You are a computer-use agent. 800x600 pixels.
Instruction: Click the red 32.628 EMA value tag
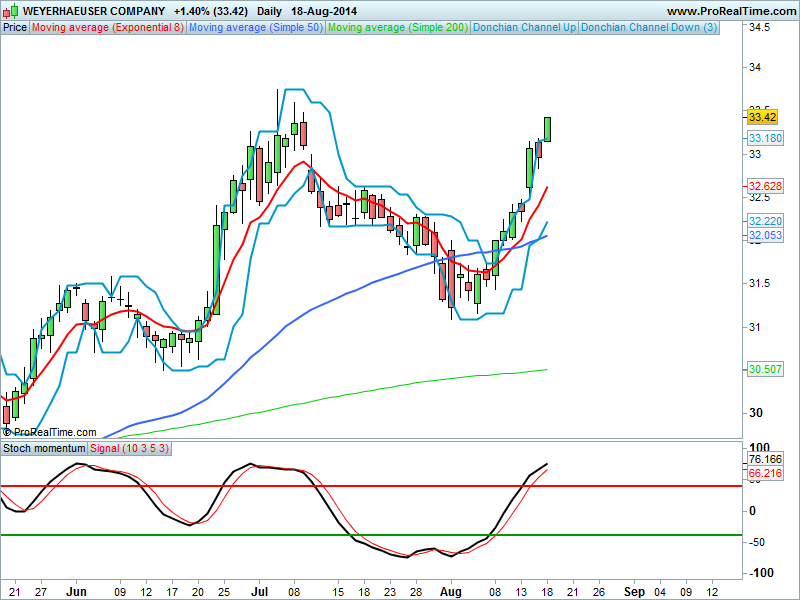(x=765, y=186)
